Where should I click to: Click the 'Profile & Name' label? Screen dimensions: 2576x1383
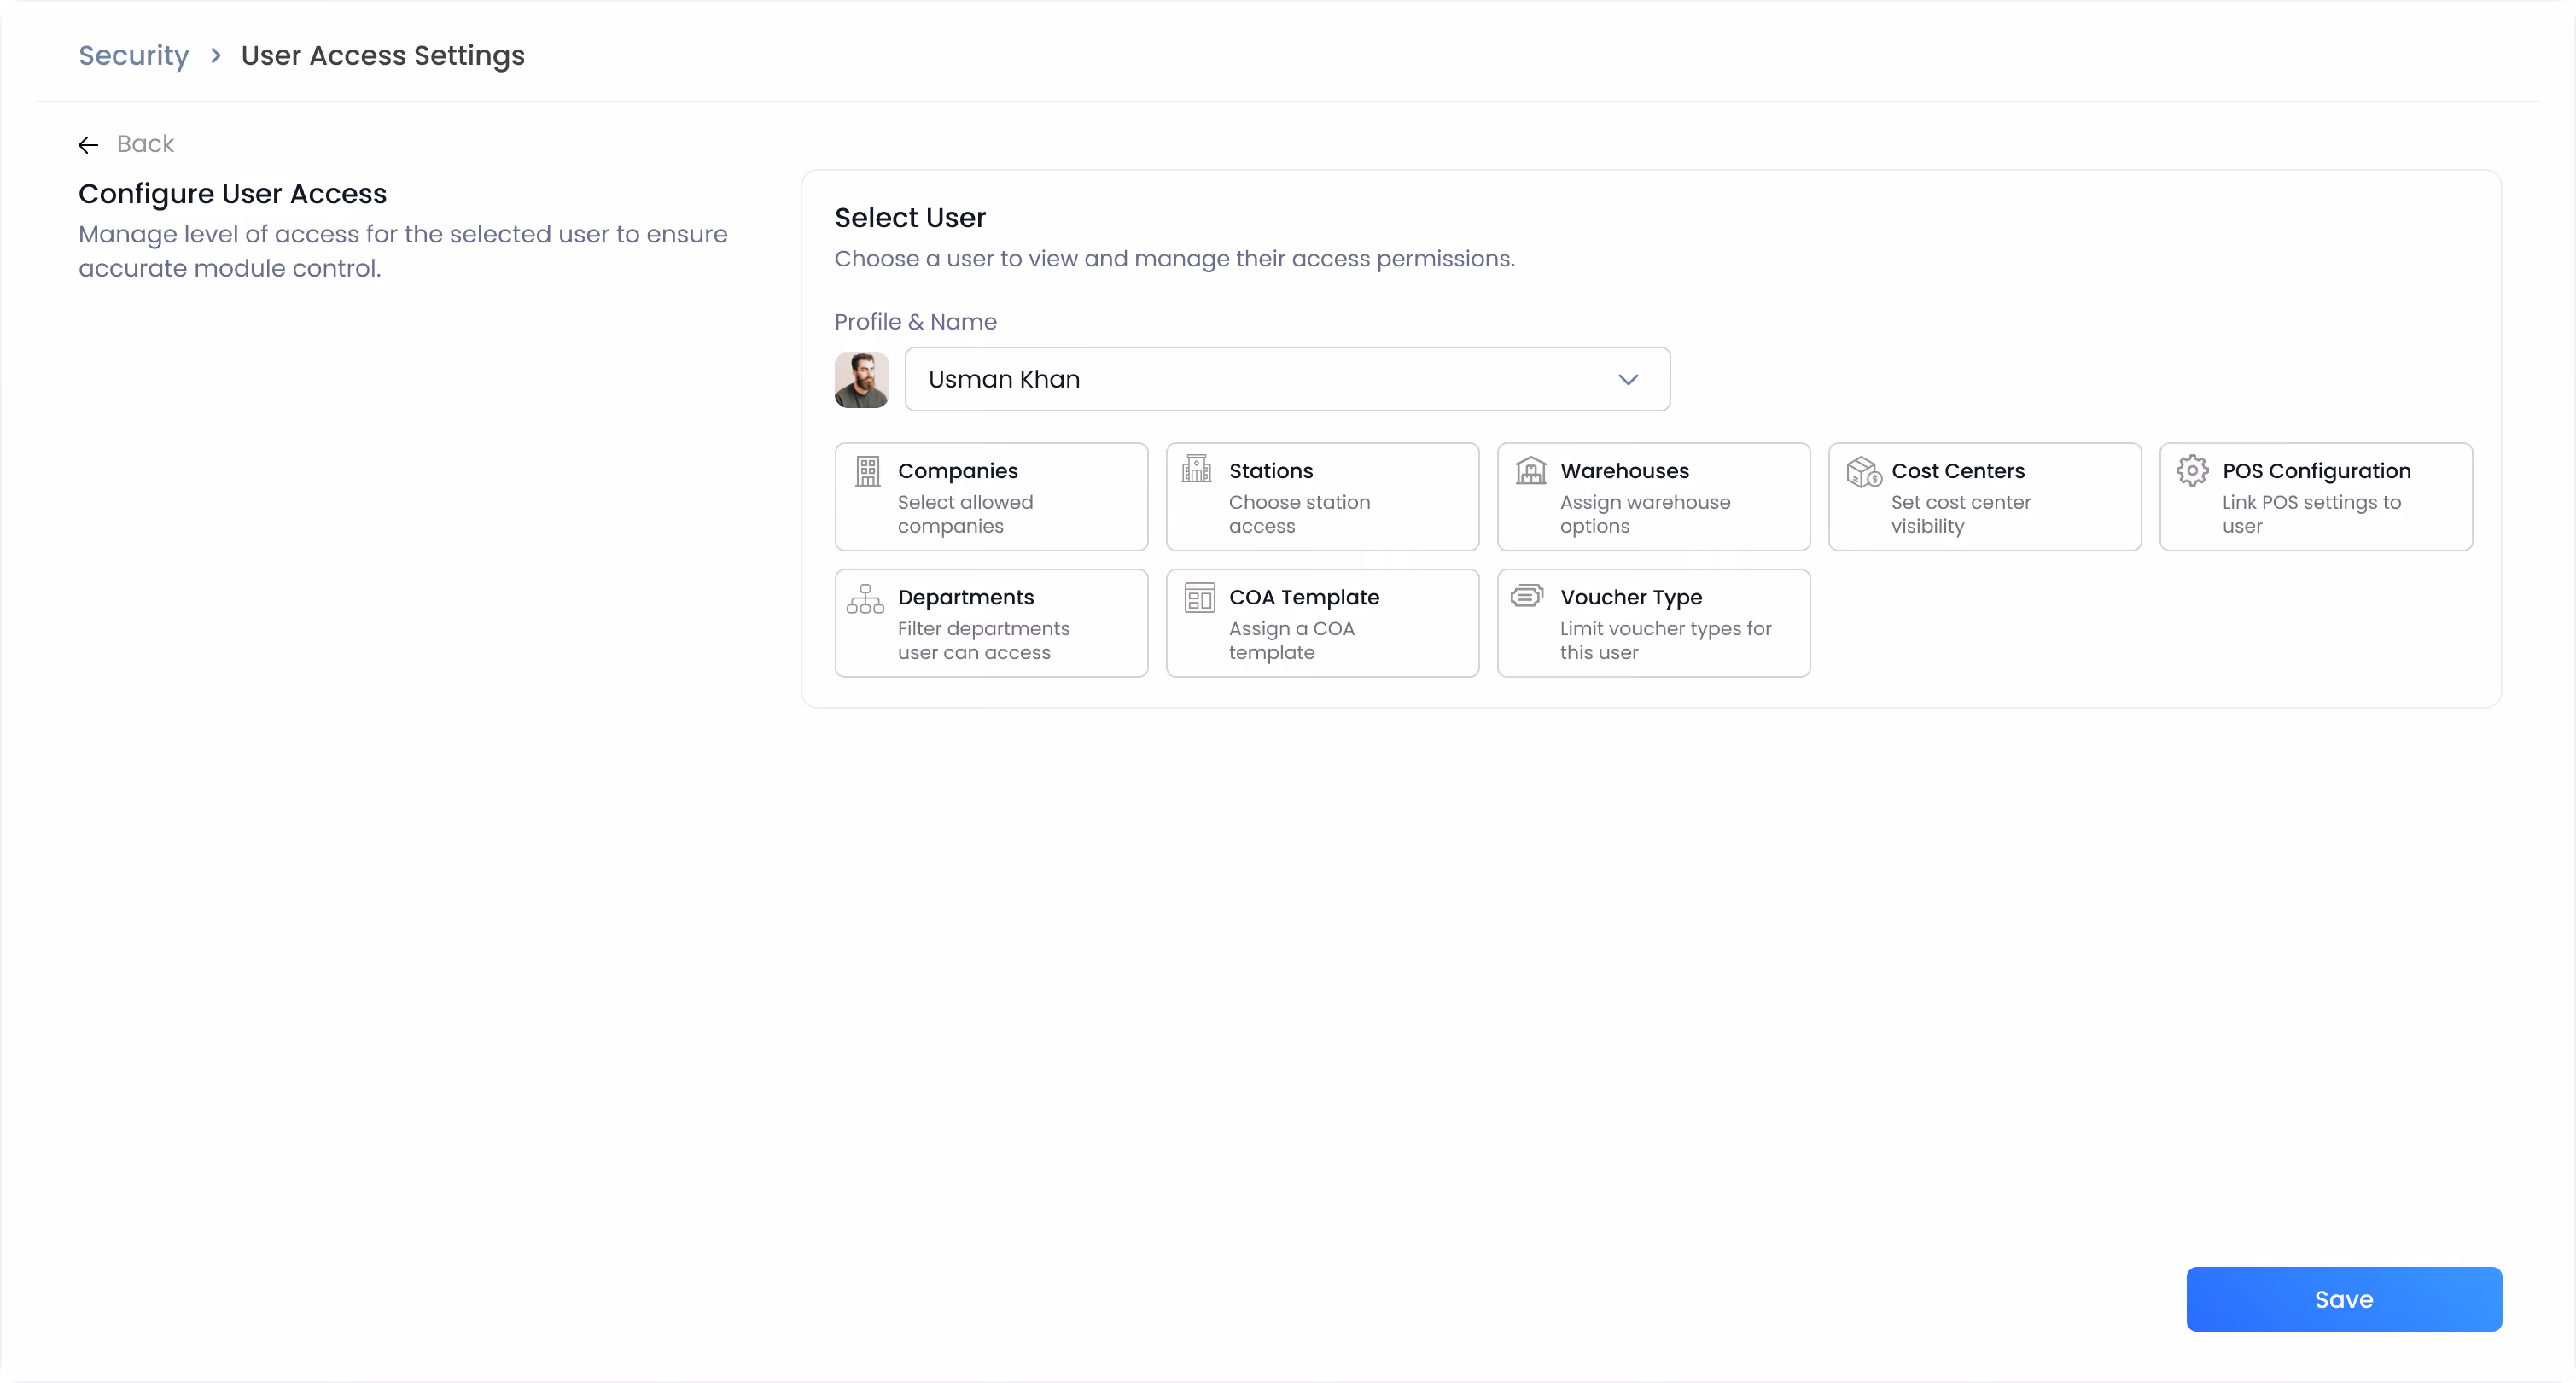pyautogui.click(x=915, y=322)
